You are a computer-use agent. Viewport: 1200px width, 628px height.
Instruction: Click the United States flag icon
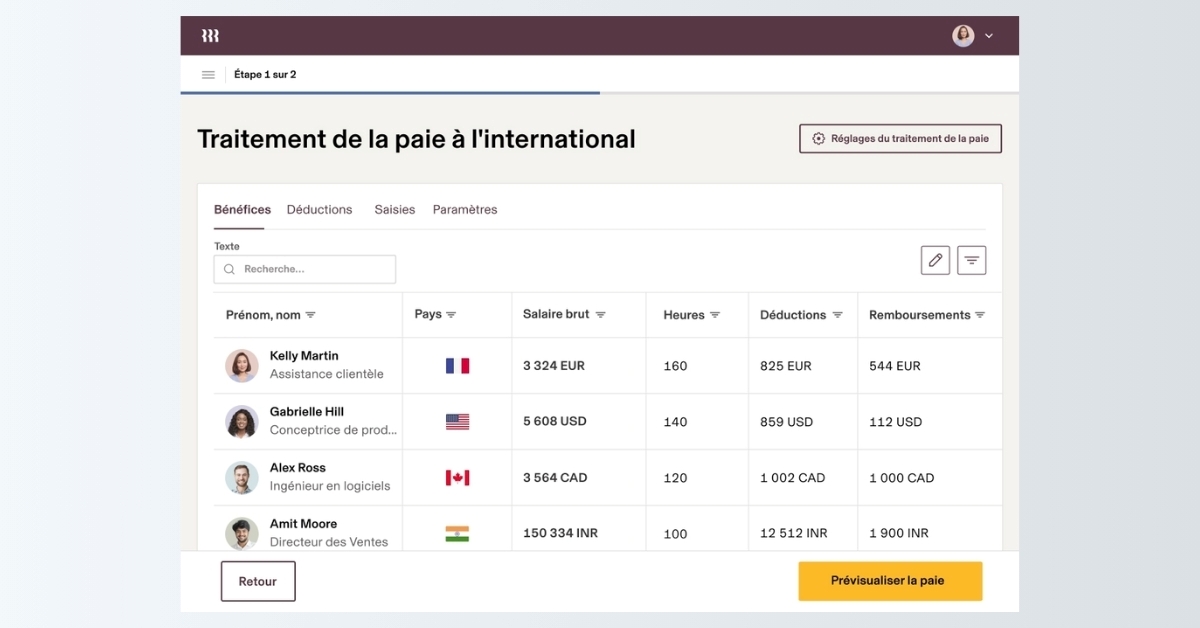coord(457,422)
